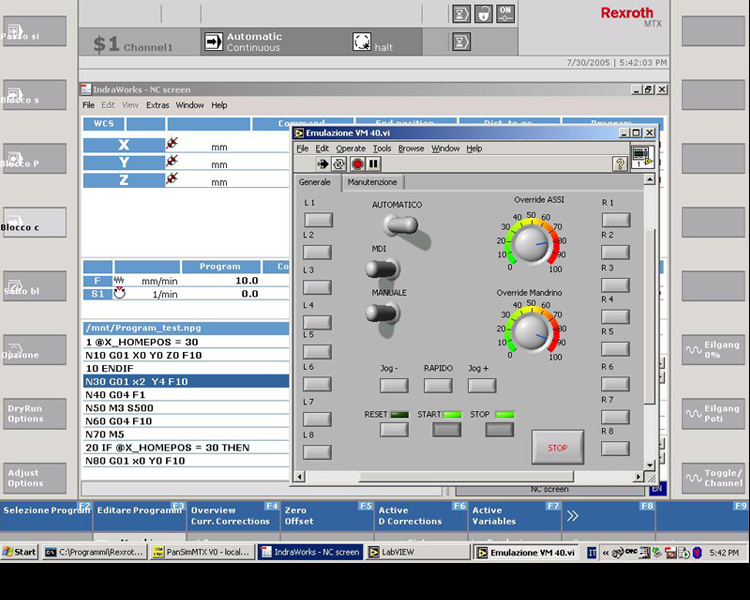
Task: Click the large red STOP button
Action: tap(558, 447)
